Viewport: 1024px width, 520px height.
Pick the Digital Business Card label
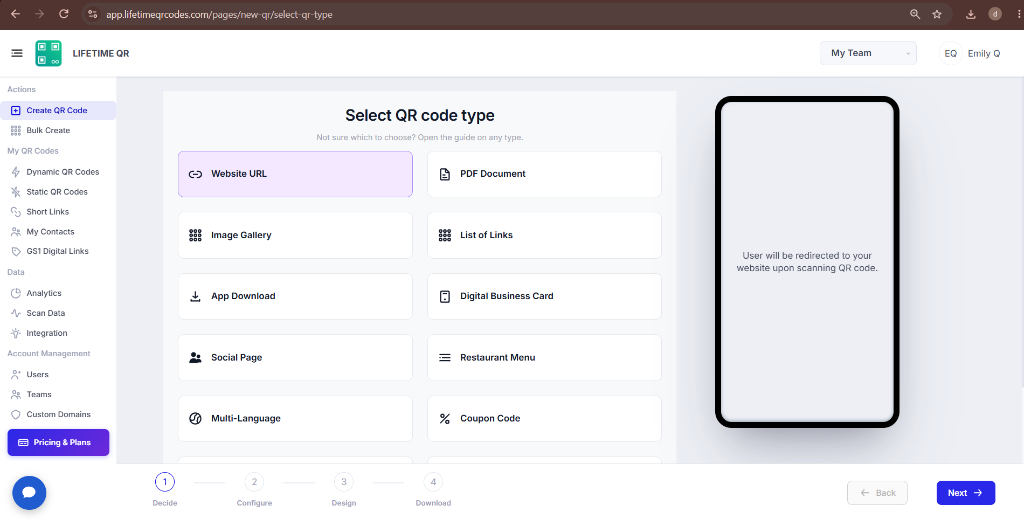click(507, 296)
